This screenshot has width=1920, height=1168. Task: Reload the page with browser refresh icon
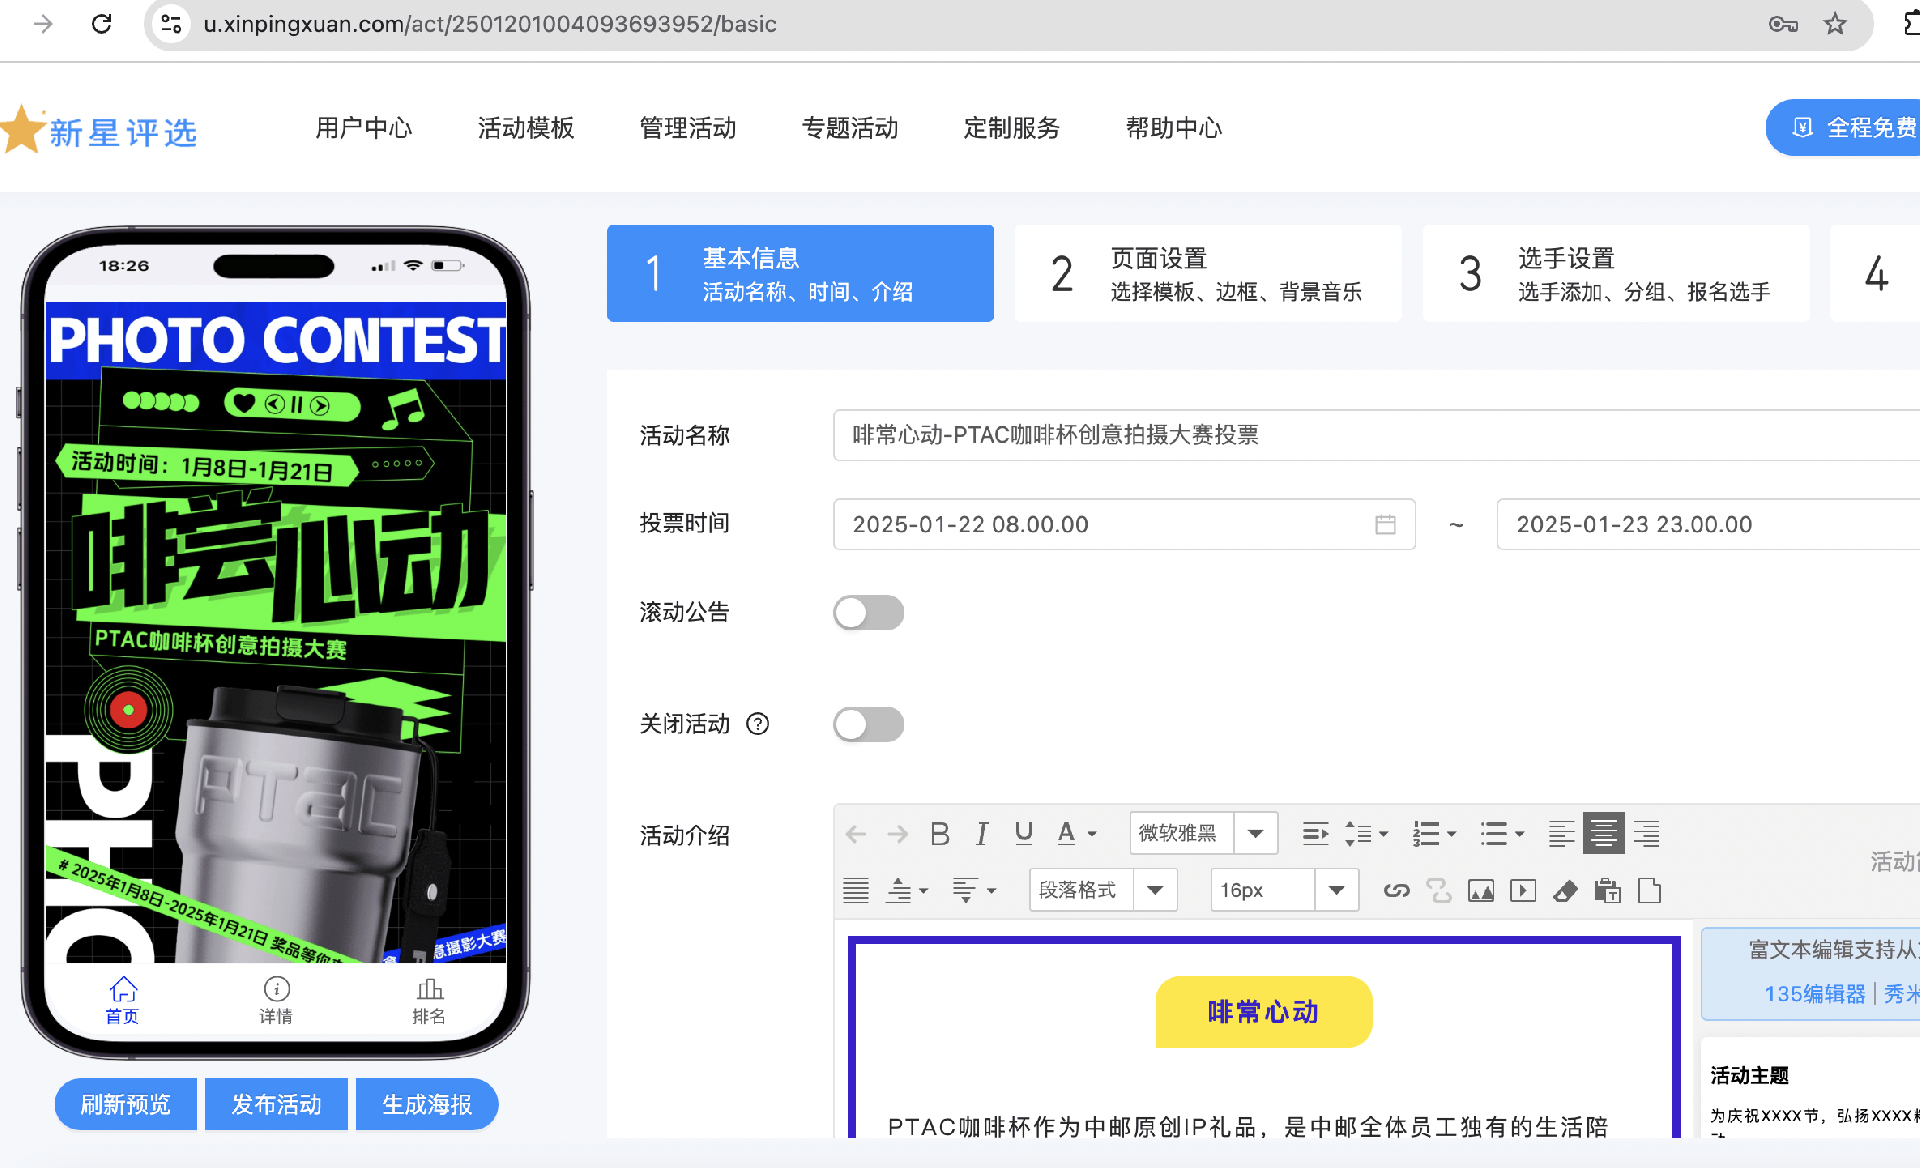pyautogui.click(x=101, y=24)
